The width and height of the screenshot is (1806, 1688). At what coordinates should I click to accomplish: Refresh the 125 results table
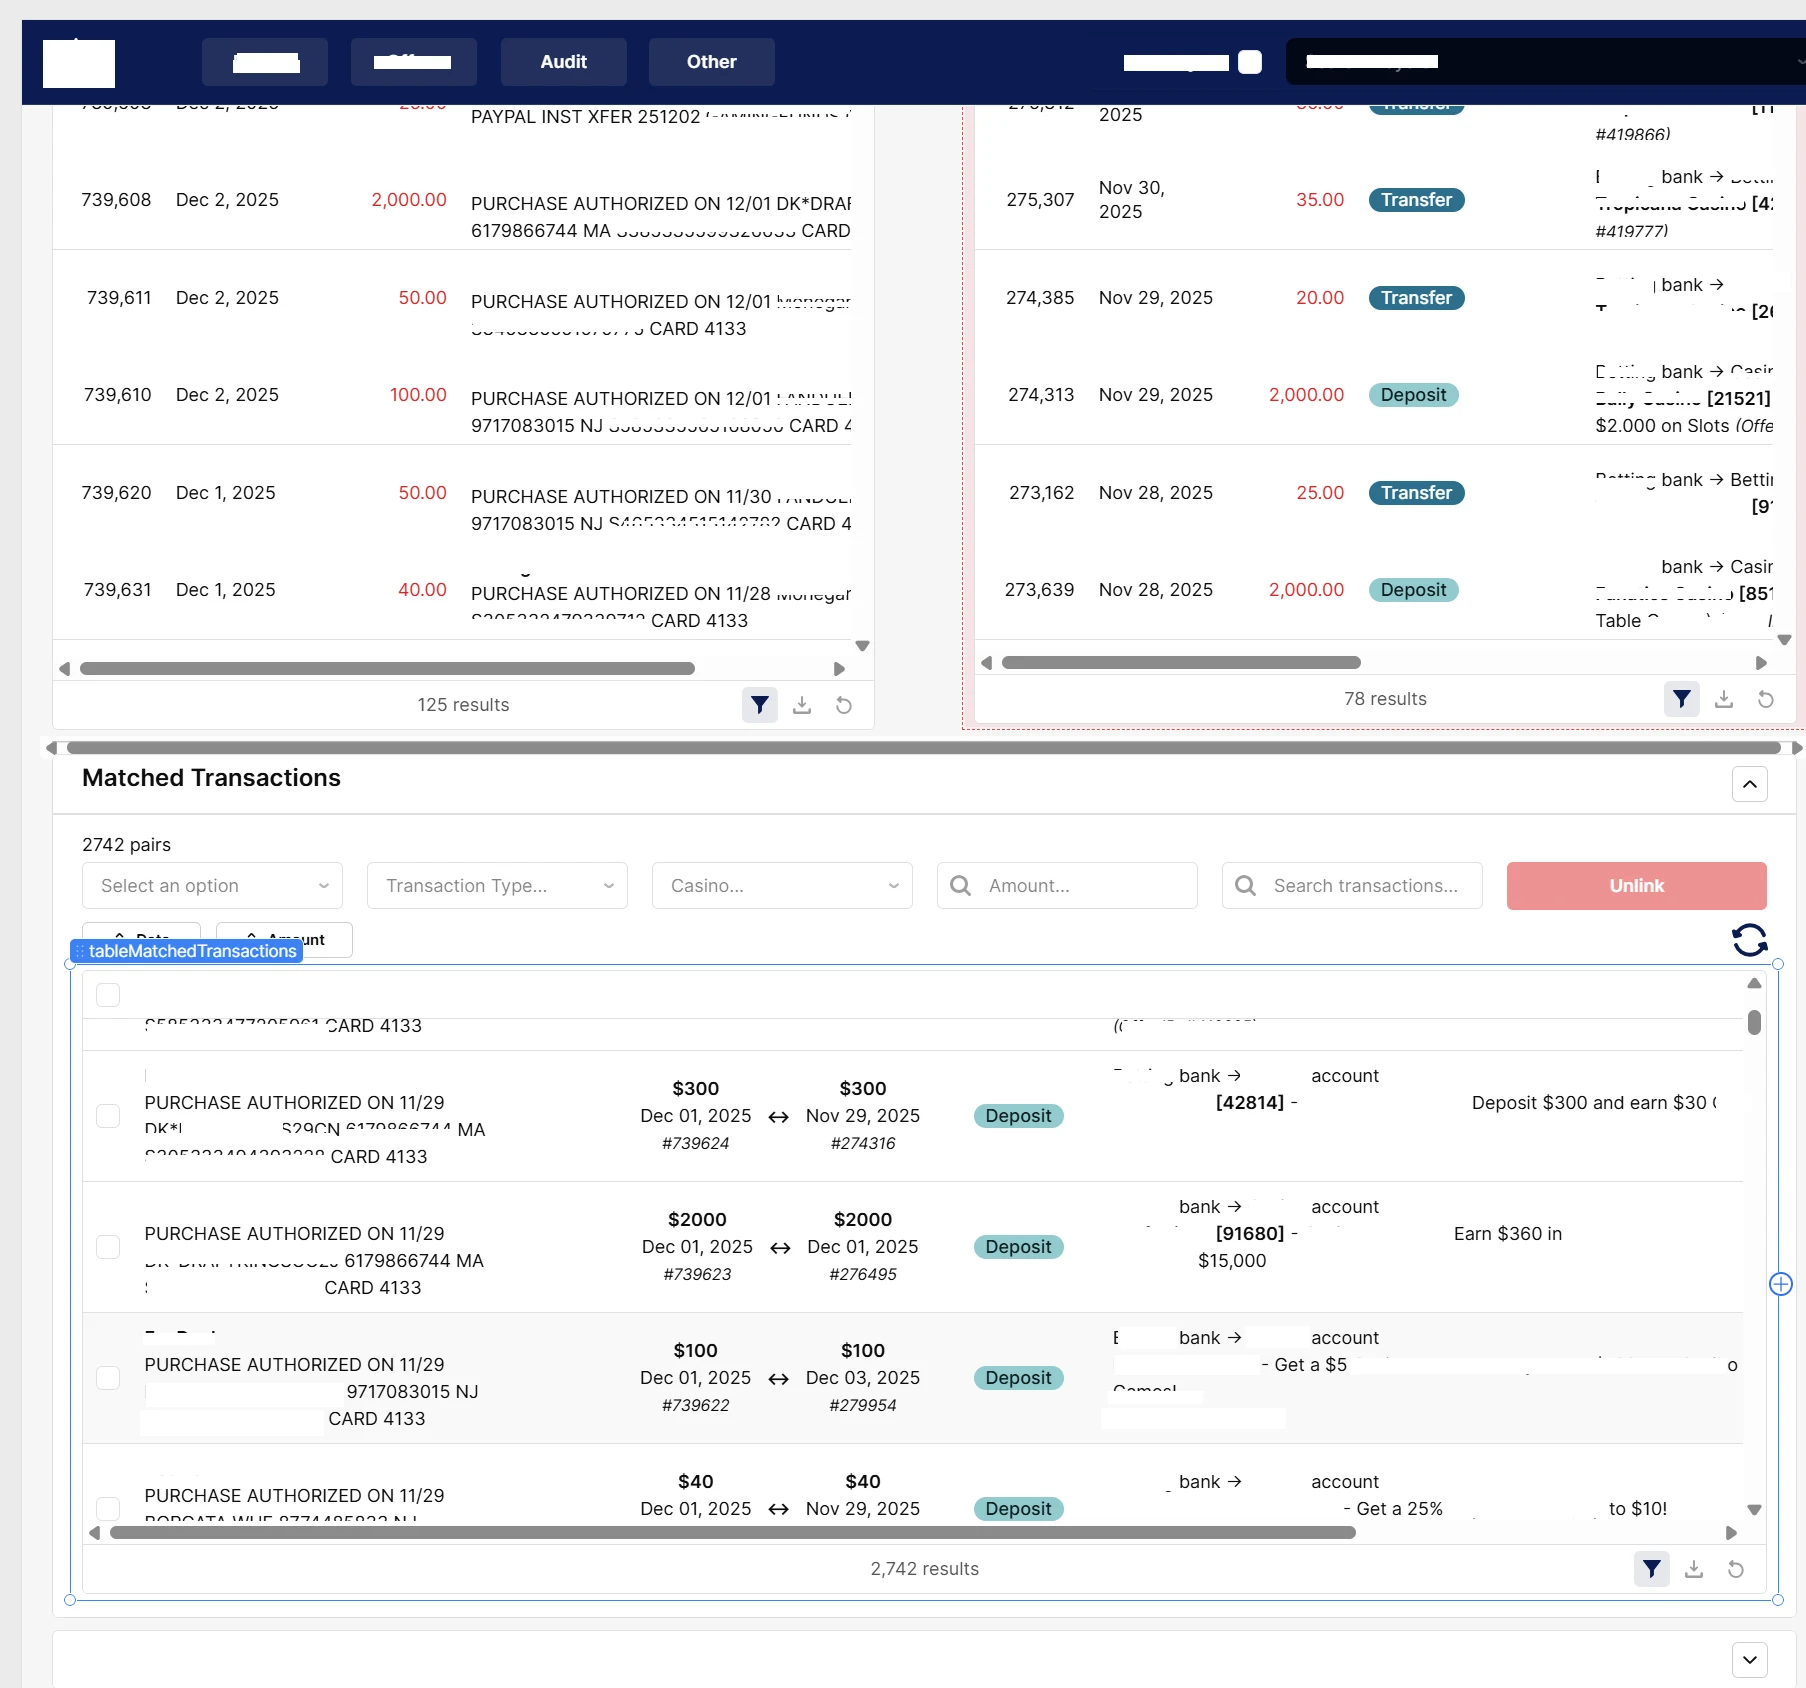pos(844,705)
